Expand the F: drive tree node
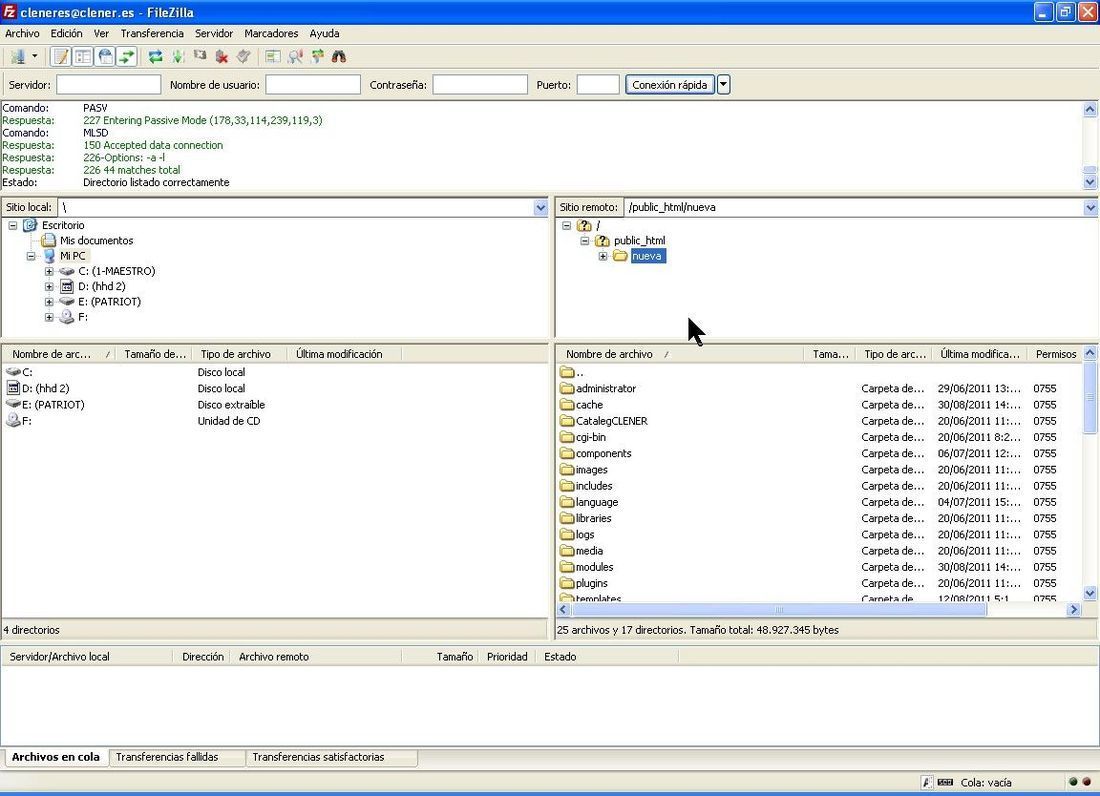Viewport: 1100px width, 796px height. [x=49, y=317]
